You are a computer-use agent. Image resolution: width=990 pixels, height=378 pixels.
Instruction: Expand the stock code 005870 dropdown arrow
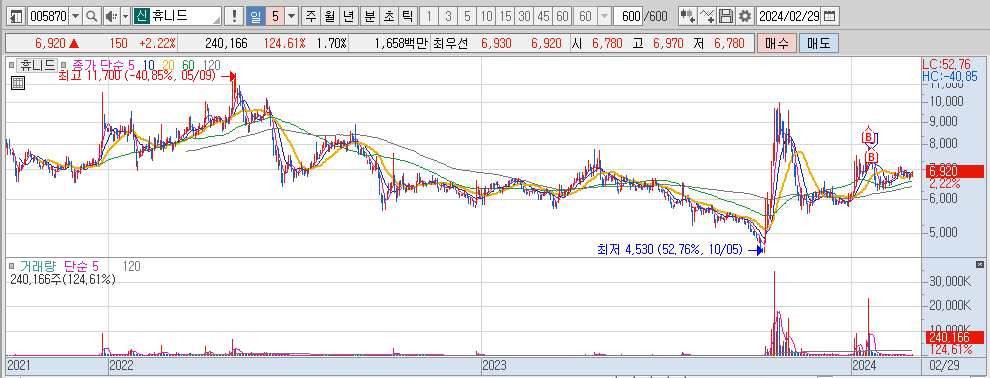pyautogui.click(x=76, y=16)
